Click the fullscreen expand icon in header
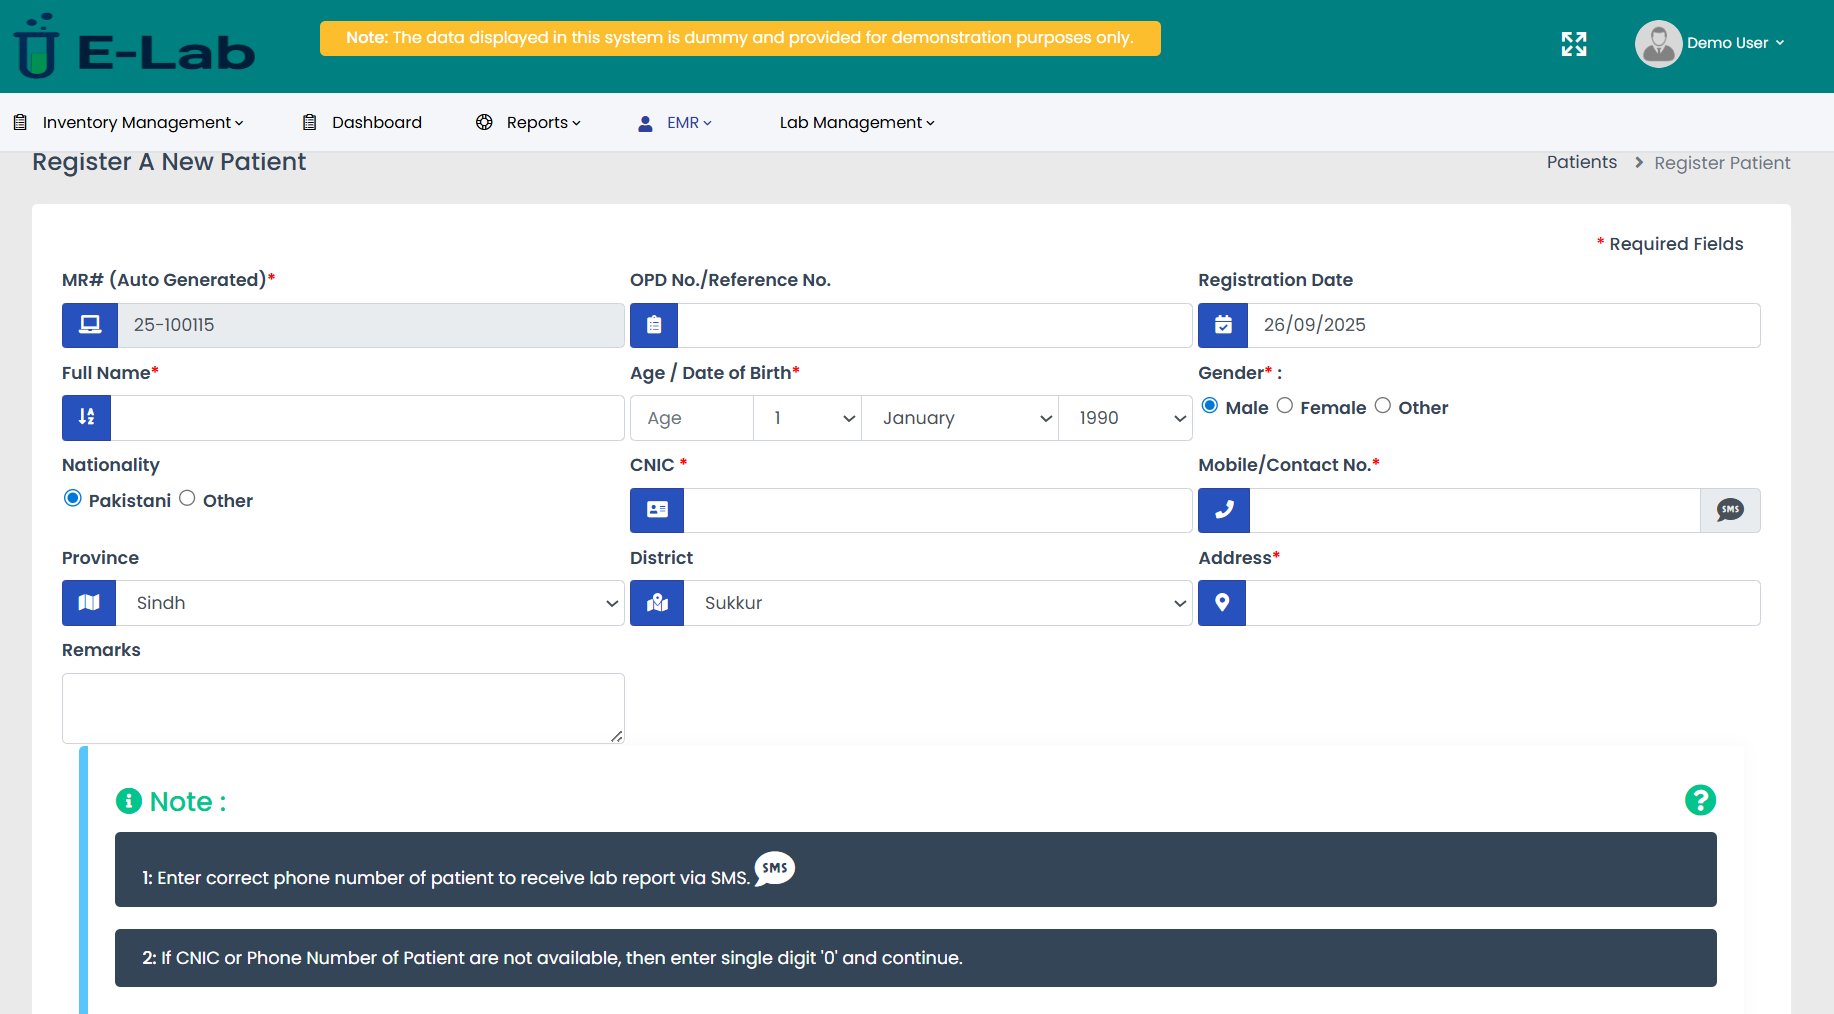The image size is (1834, 1014). [x=1574, y=44]
